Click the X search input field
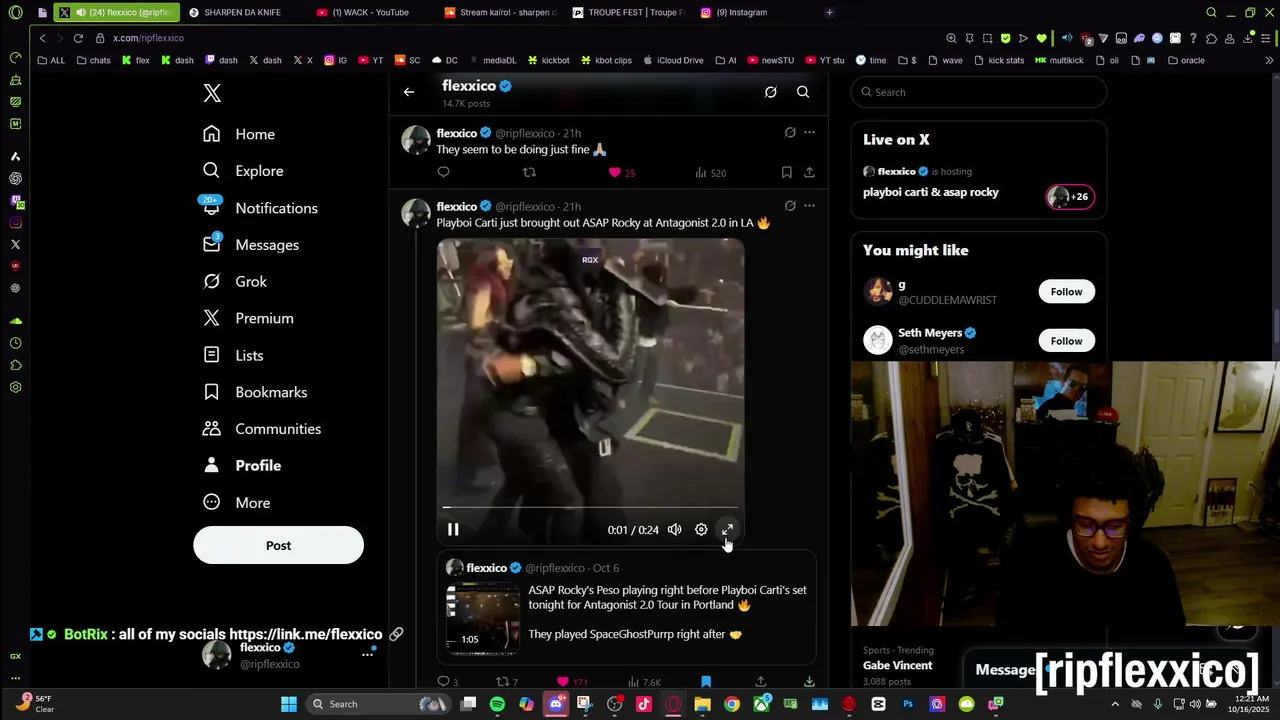 click(x=978, y=92)
